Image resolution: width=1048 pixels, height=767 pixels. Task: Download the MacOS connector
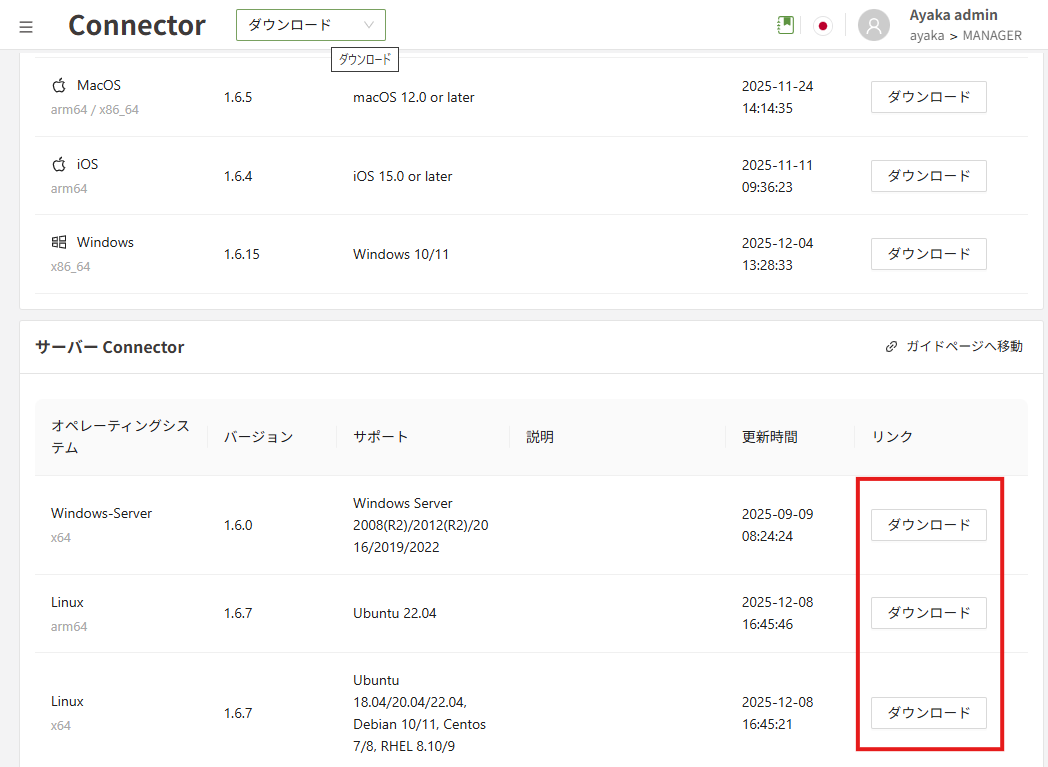928,97
